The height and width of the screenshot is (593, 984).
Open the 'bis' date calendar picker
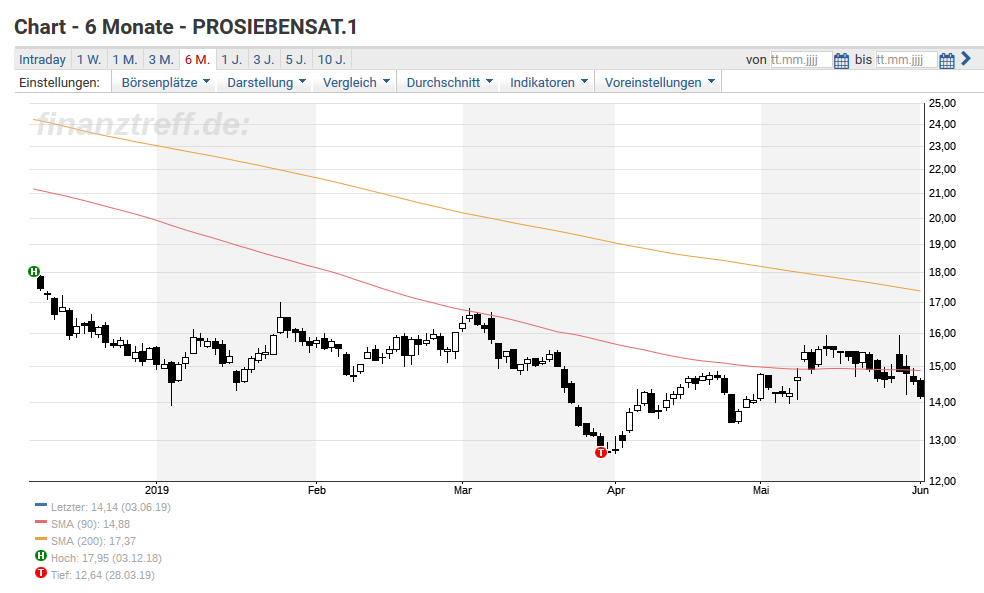tap(947, 60)
